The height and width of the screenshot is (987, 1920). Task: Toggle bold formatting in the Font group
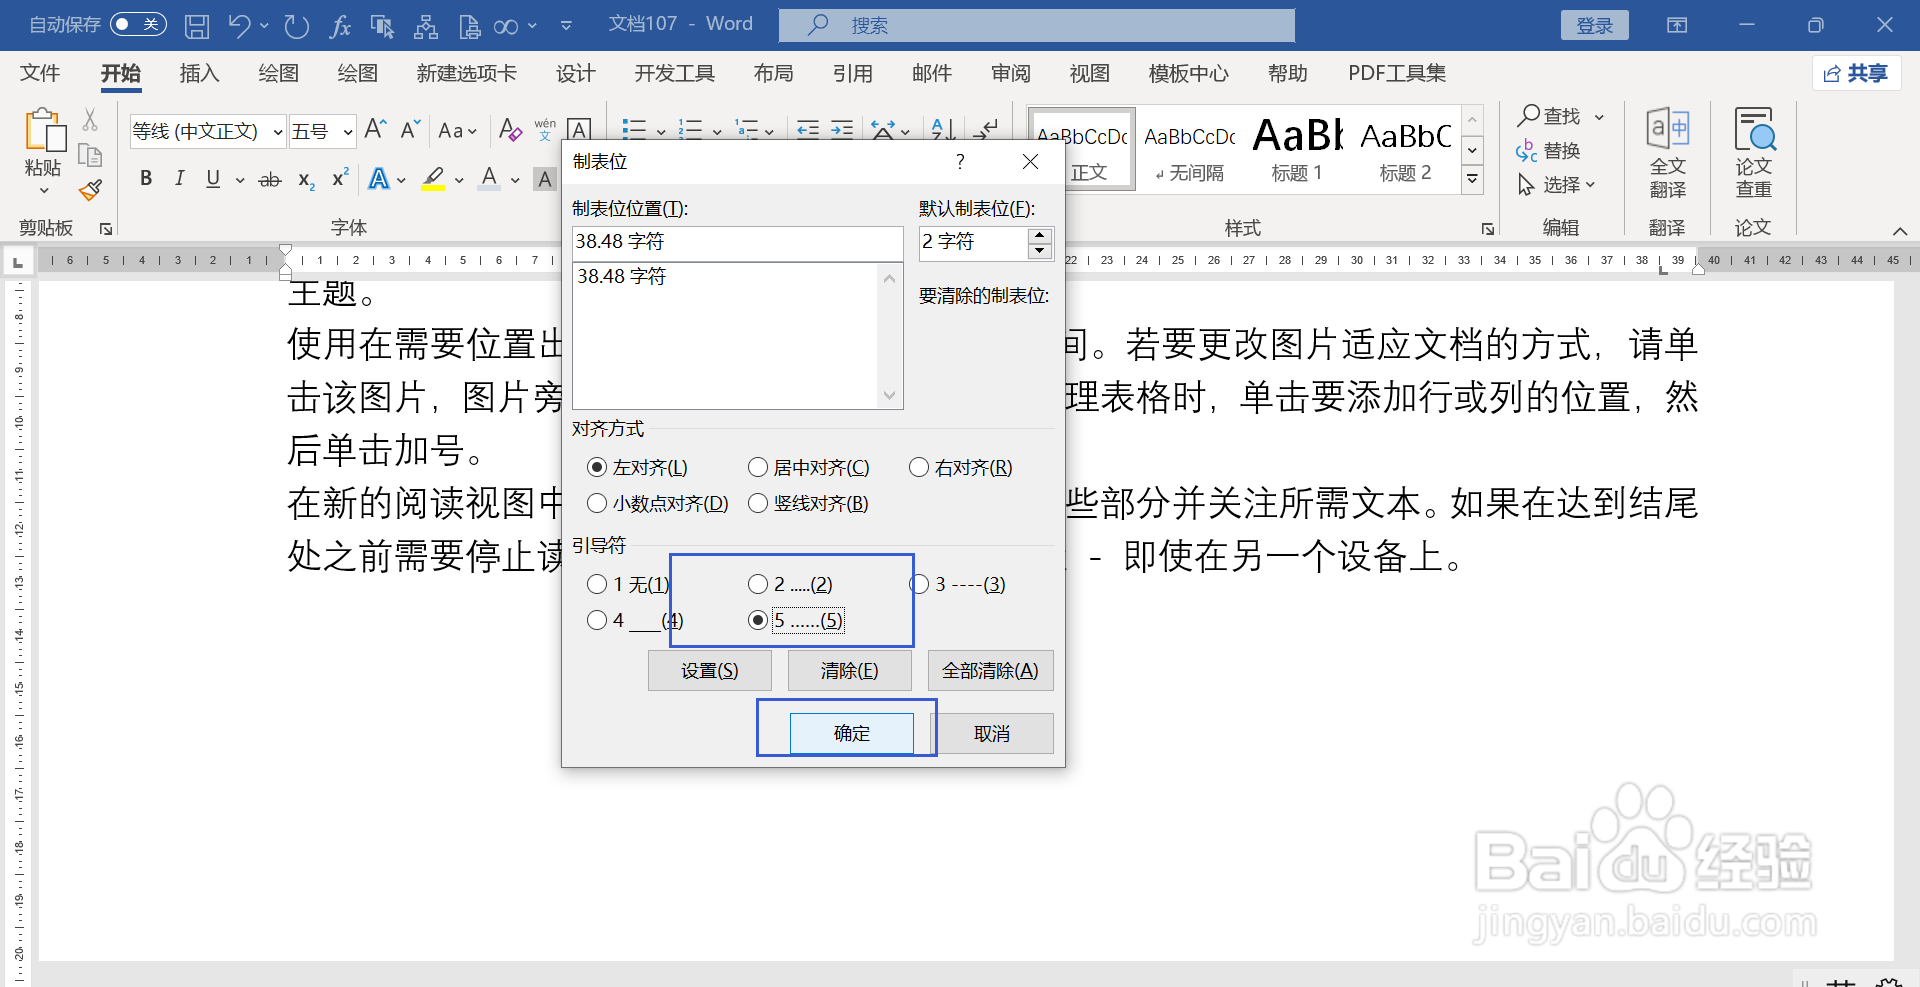click(146, 179)
